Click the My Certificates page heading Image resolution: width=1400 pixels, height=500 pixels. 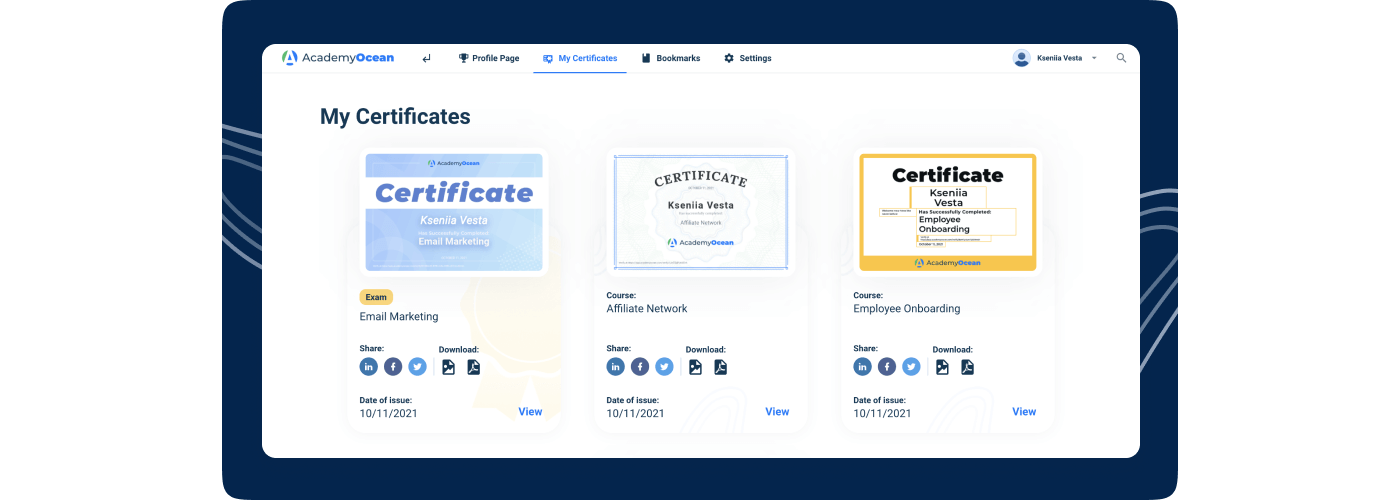point(395,116)
